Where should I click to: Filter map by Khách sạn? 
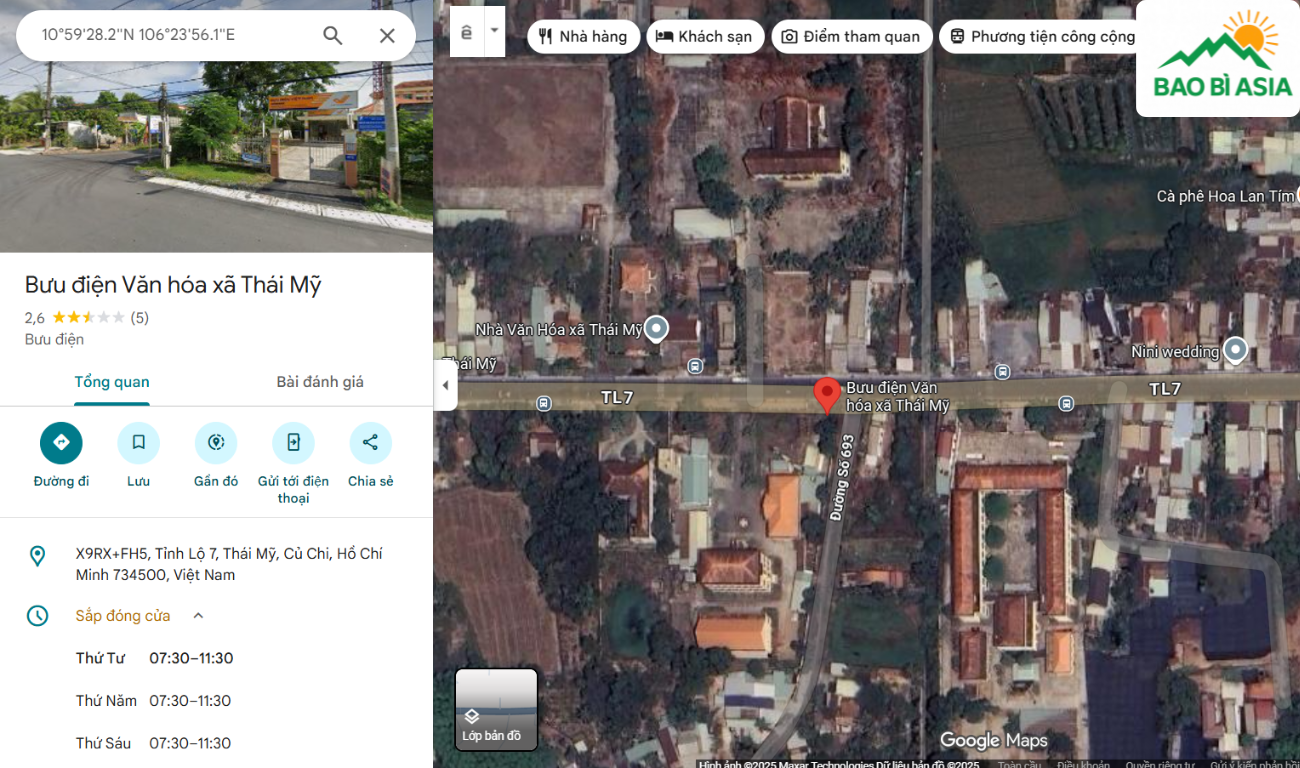[x=705, y=37]
